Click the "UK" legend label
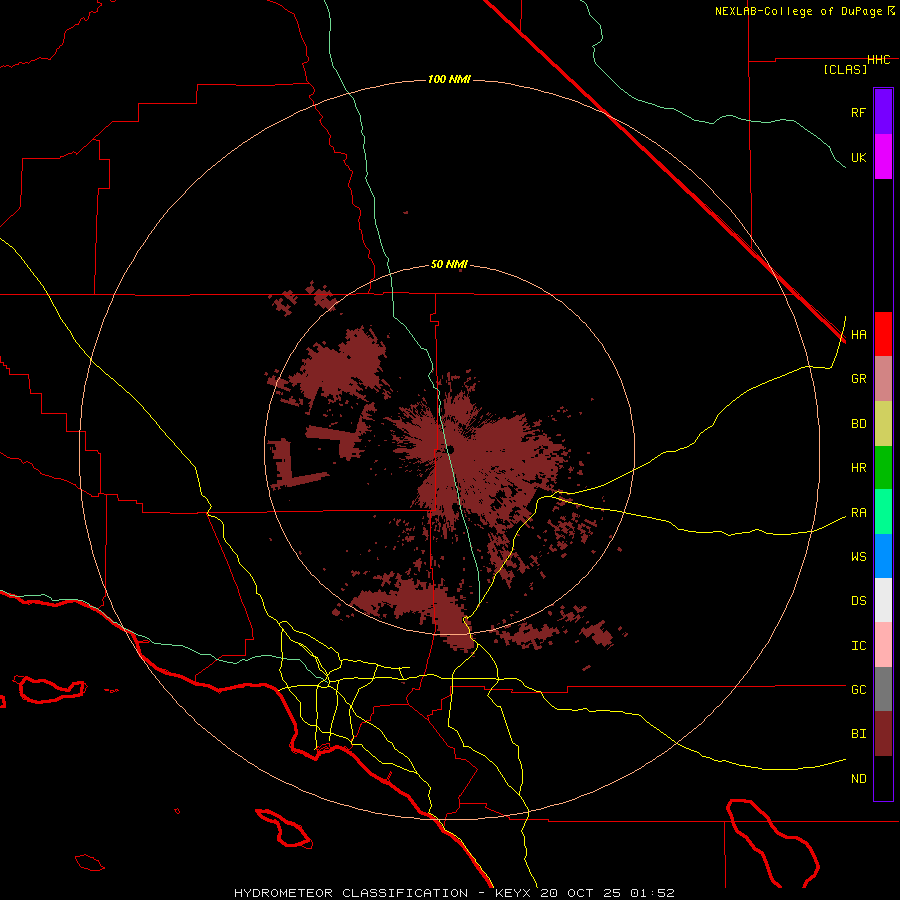The image size is (900, 900). 858,158
